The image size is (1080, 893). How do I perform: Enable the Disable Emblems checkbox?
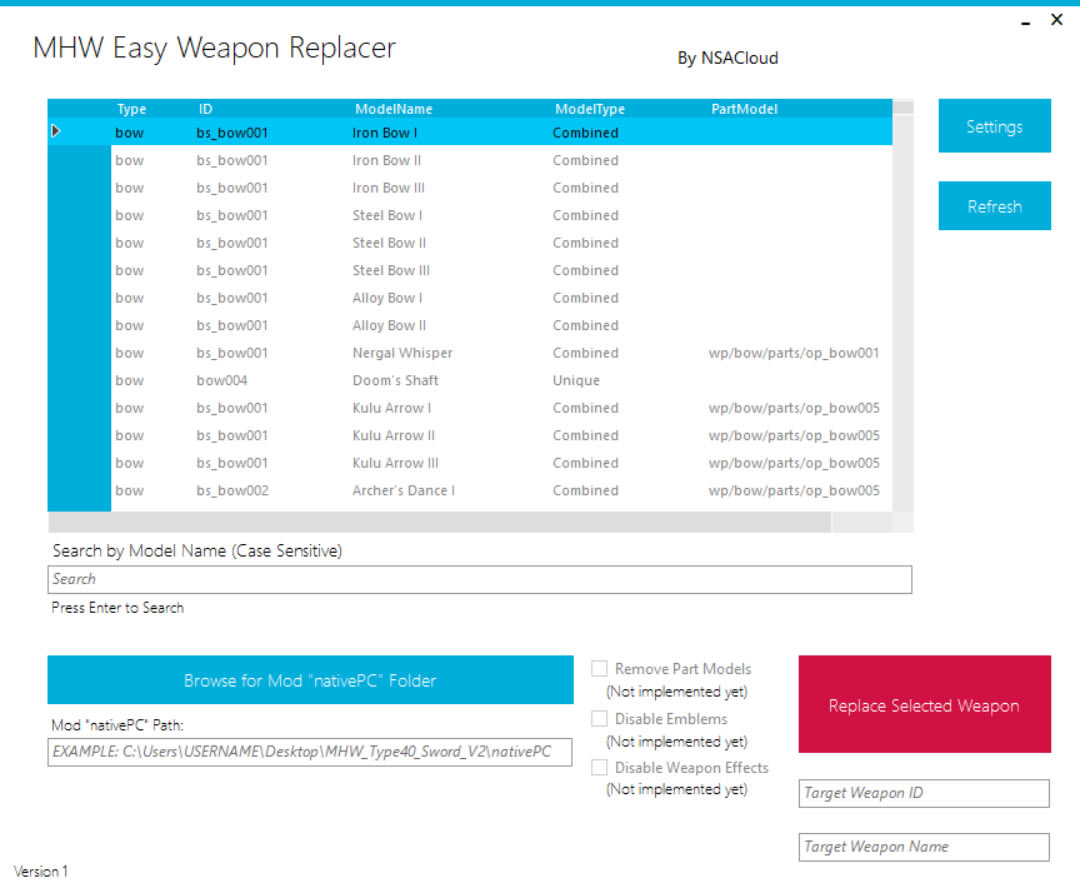click(x=600, y=719)
